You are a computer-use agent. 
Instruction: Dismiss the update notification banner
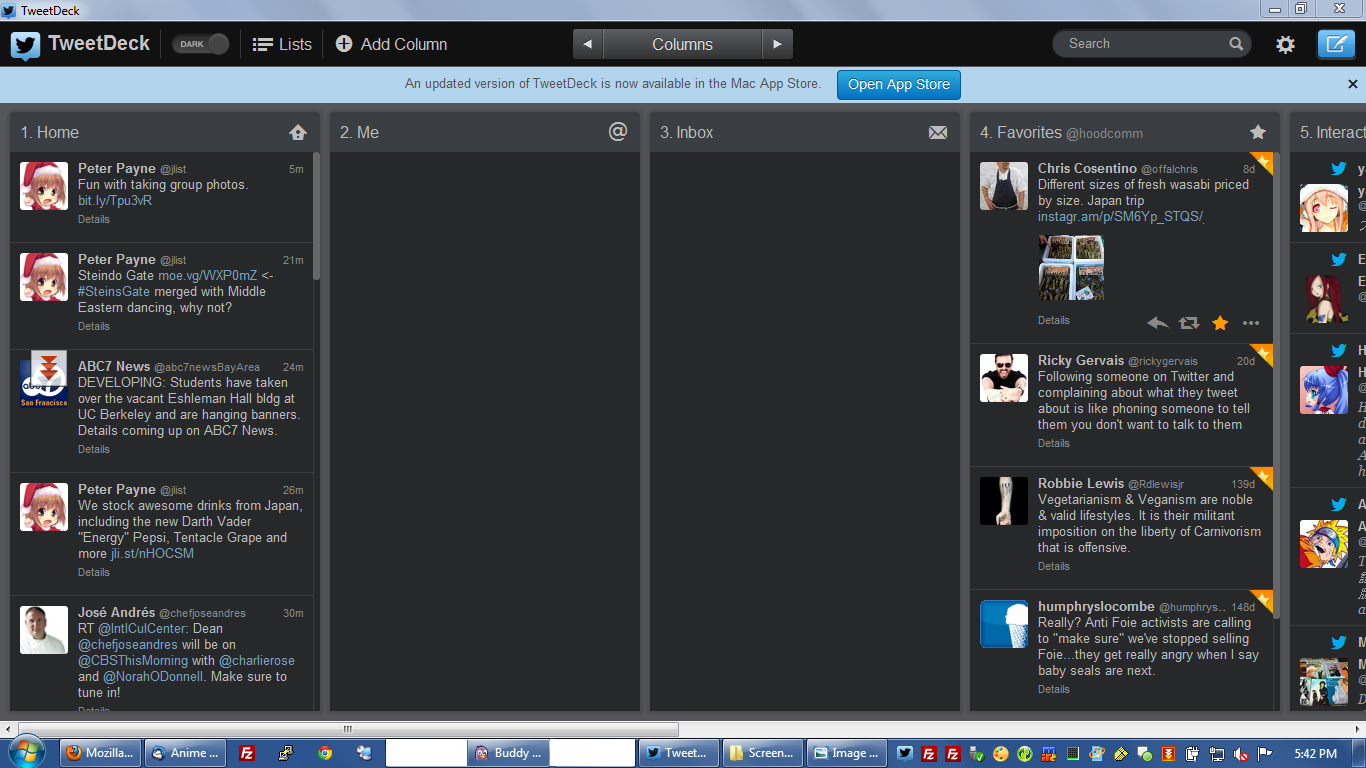[x=1353, y=84]
